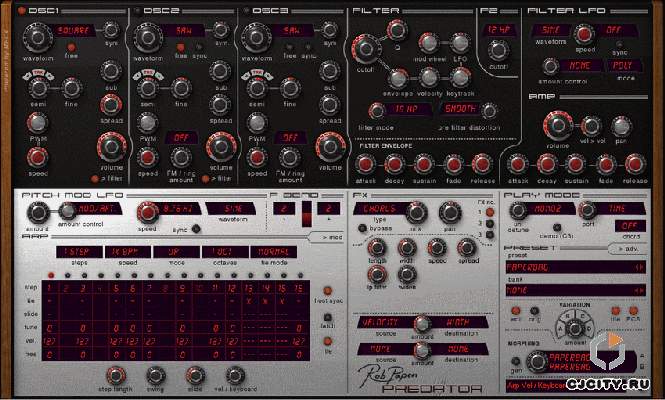Click the AMP pan knob
Image resolution: width=665 pixels, height=400 pixels.
click(620, 127)
